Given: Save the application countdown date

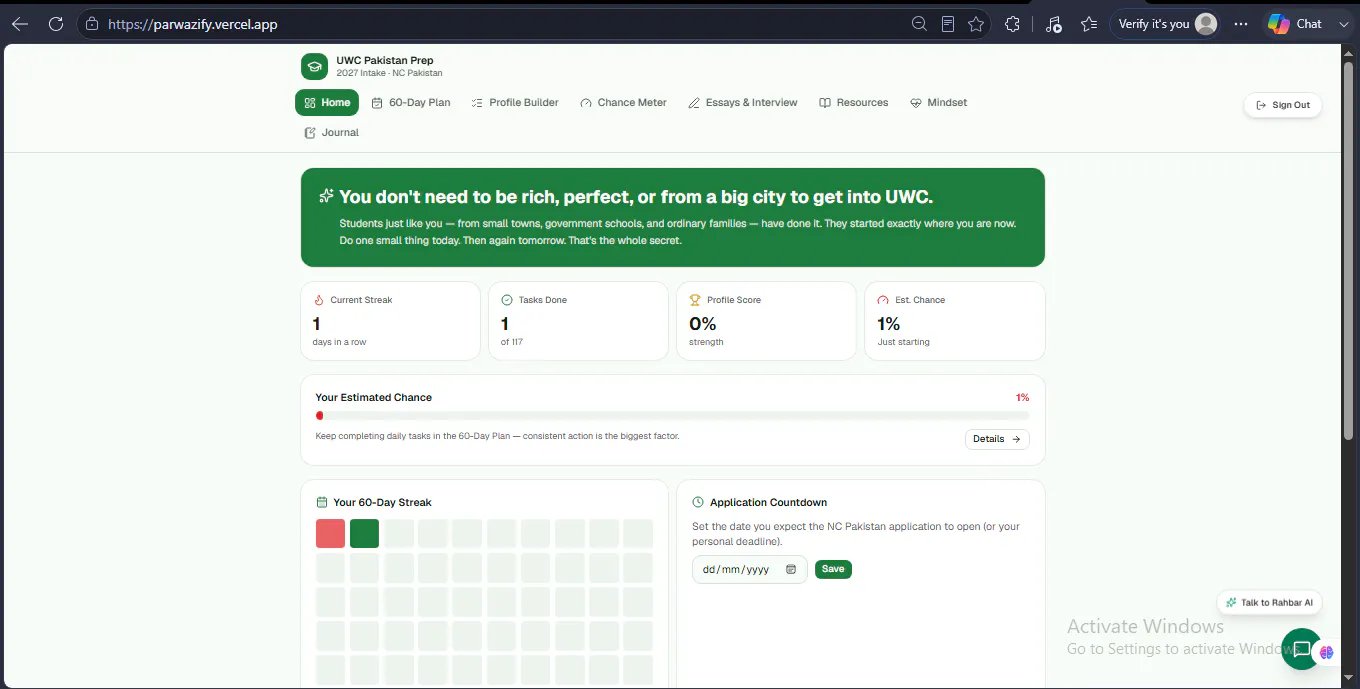Looking at the screenshot, I should (833, 569).
